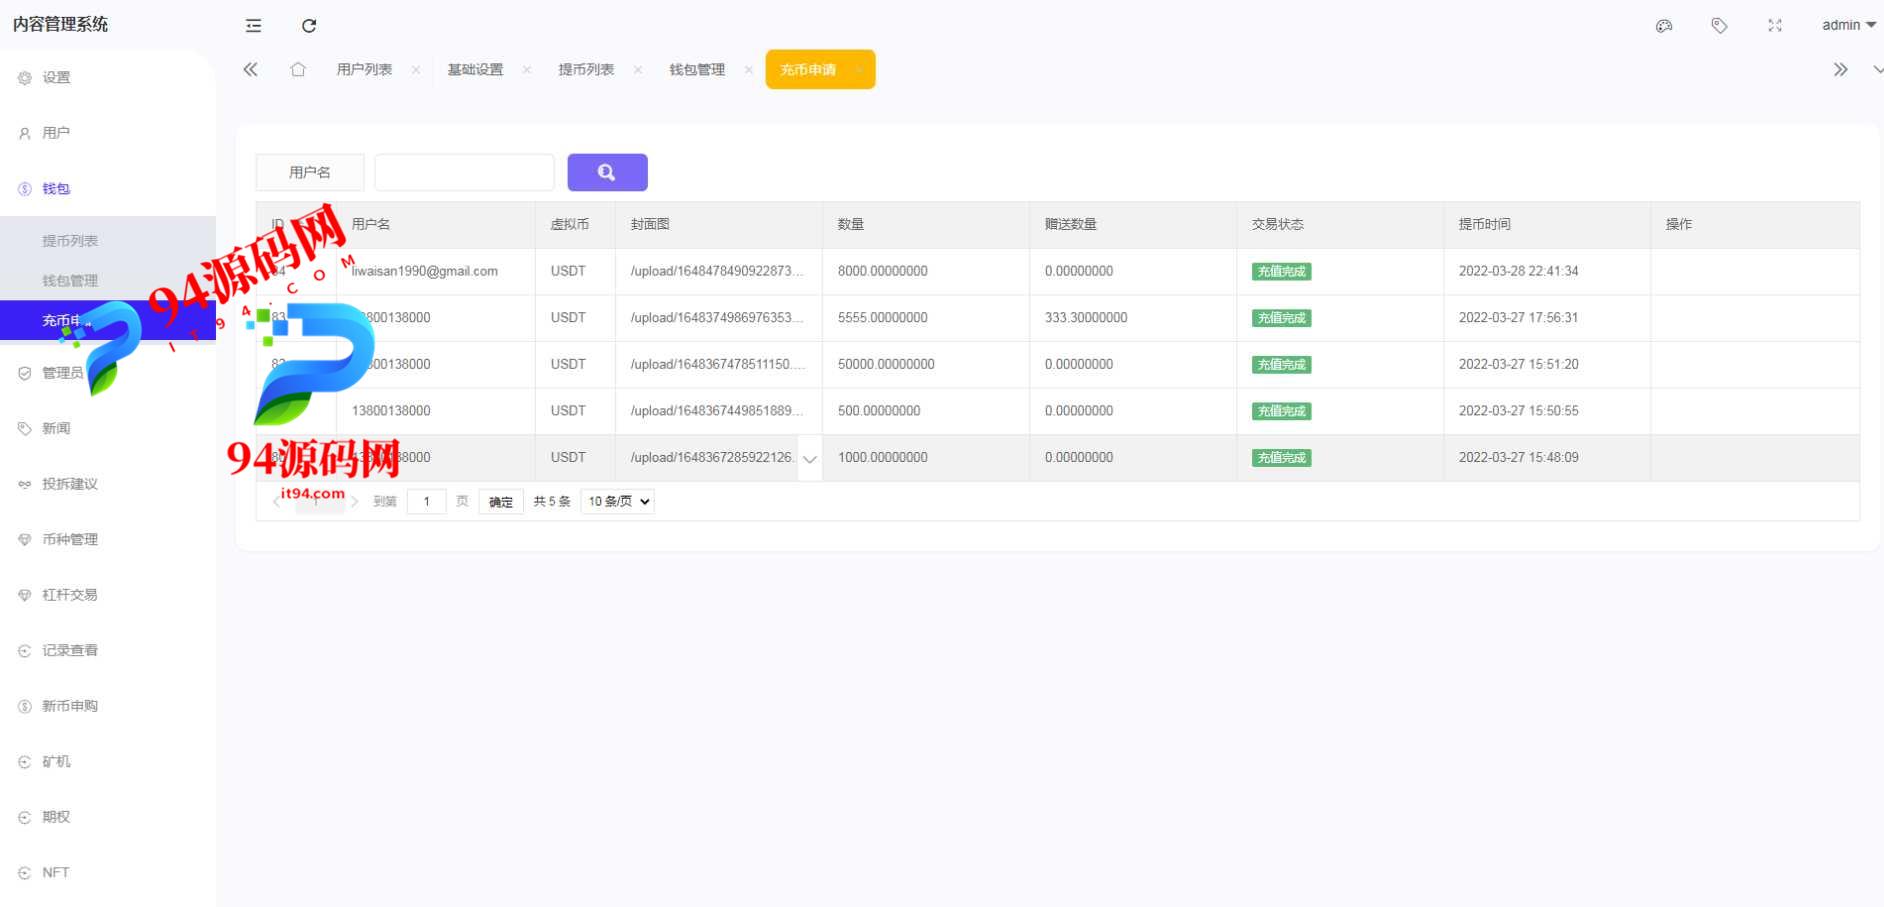The height and width of the screenshot is (907, 1884).
Task: Open the 10 条/页 page size dropdown
Action: tap(617, 501)
